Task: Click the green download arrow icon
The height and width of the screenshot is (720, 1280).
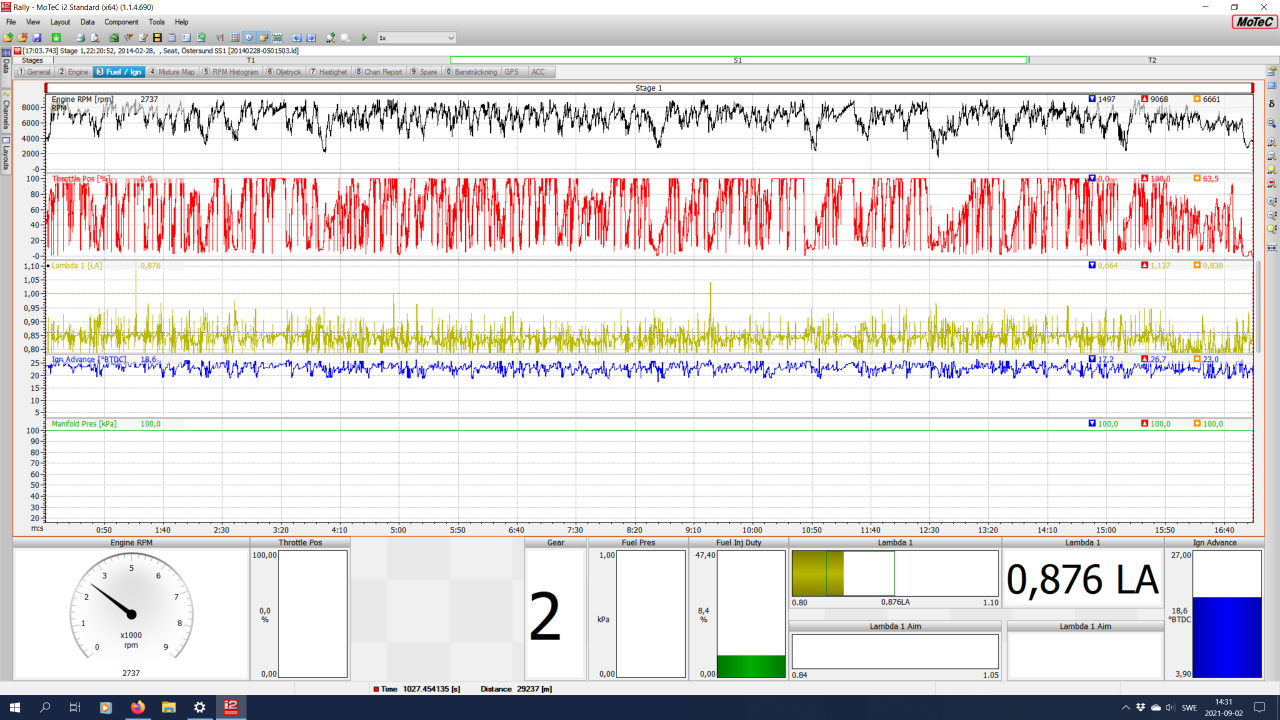Action: [56, 38]
